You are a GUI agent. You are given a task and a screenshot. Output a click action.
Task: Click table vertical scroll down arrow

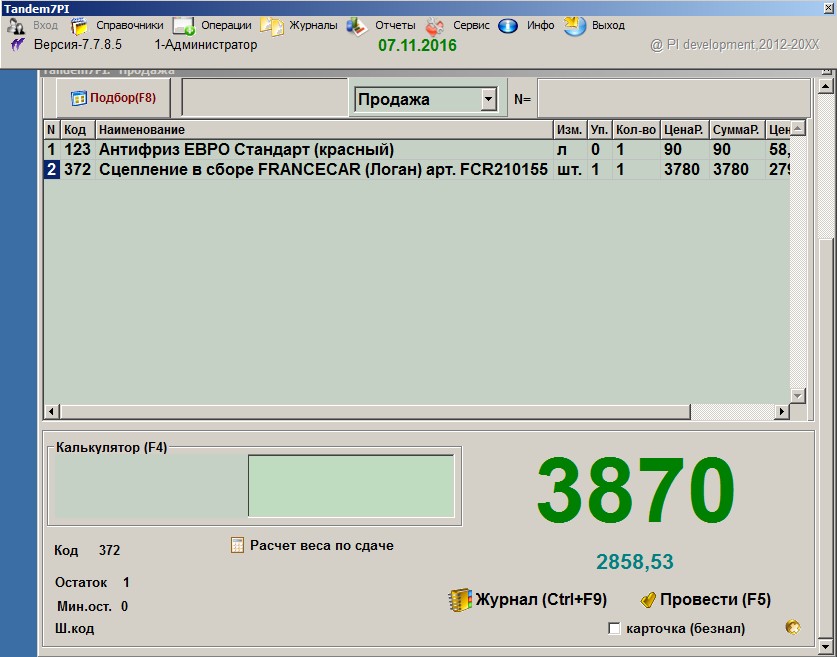(x=797, y=395)
